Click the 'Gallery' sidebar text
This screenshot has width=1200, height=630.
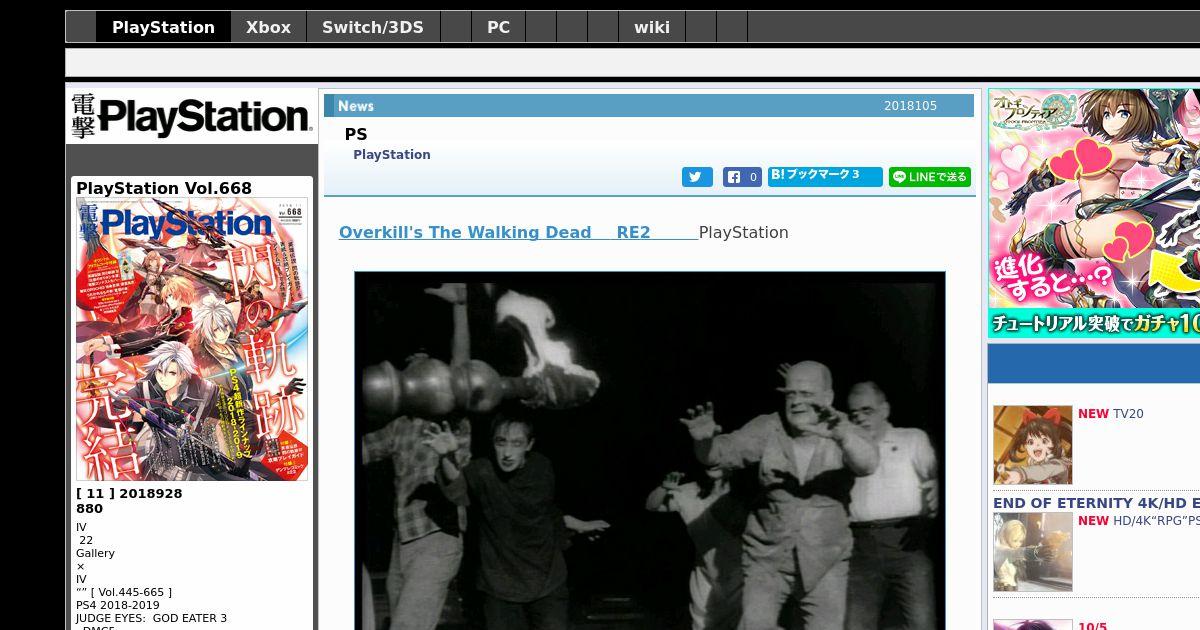coord(95,553)
